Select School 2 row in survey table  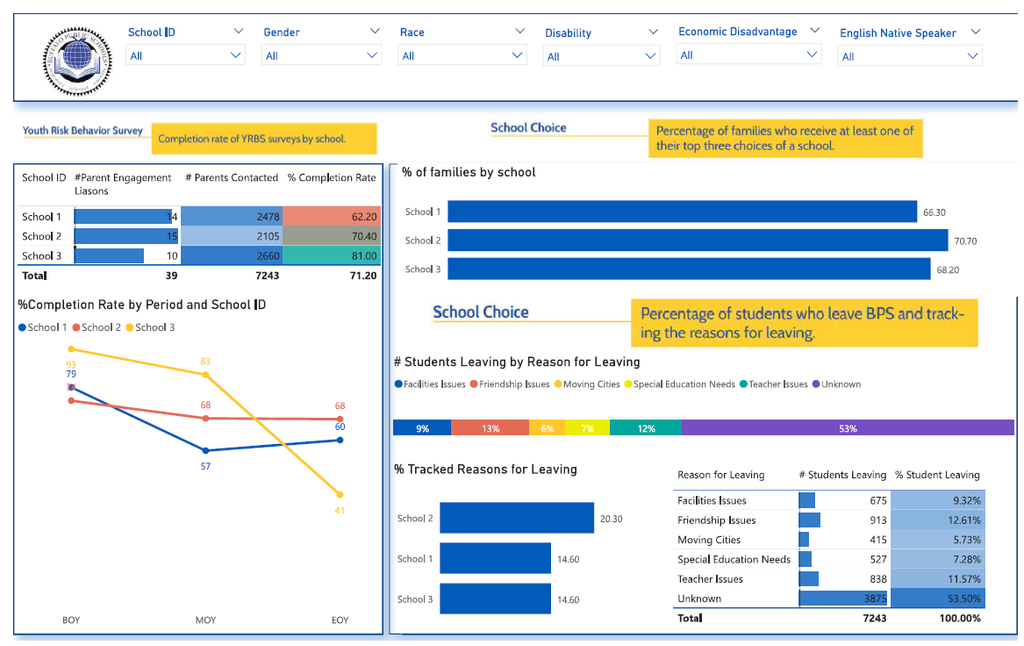click(199, 236)
